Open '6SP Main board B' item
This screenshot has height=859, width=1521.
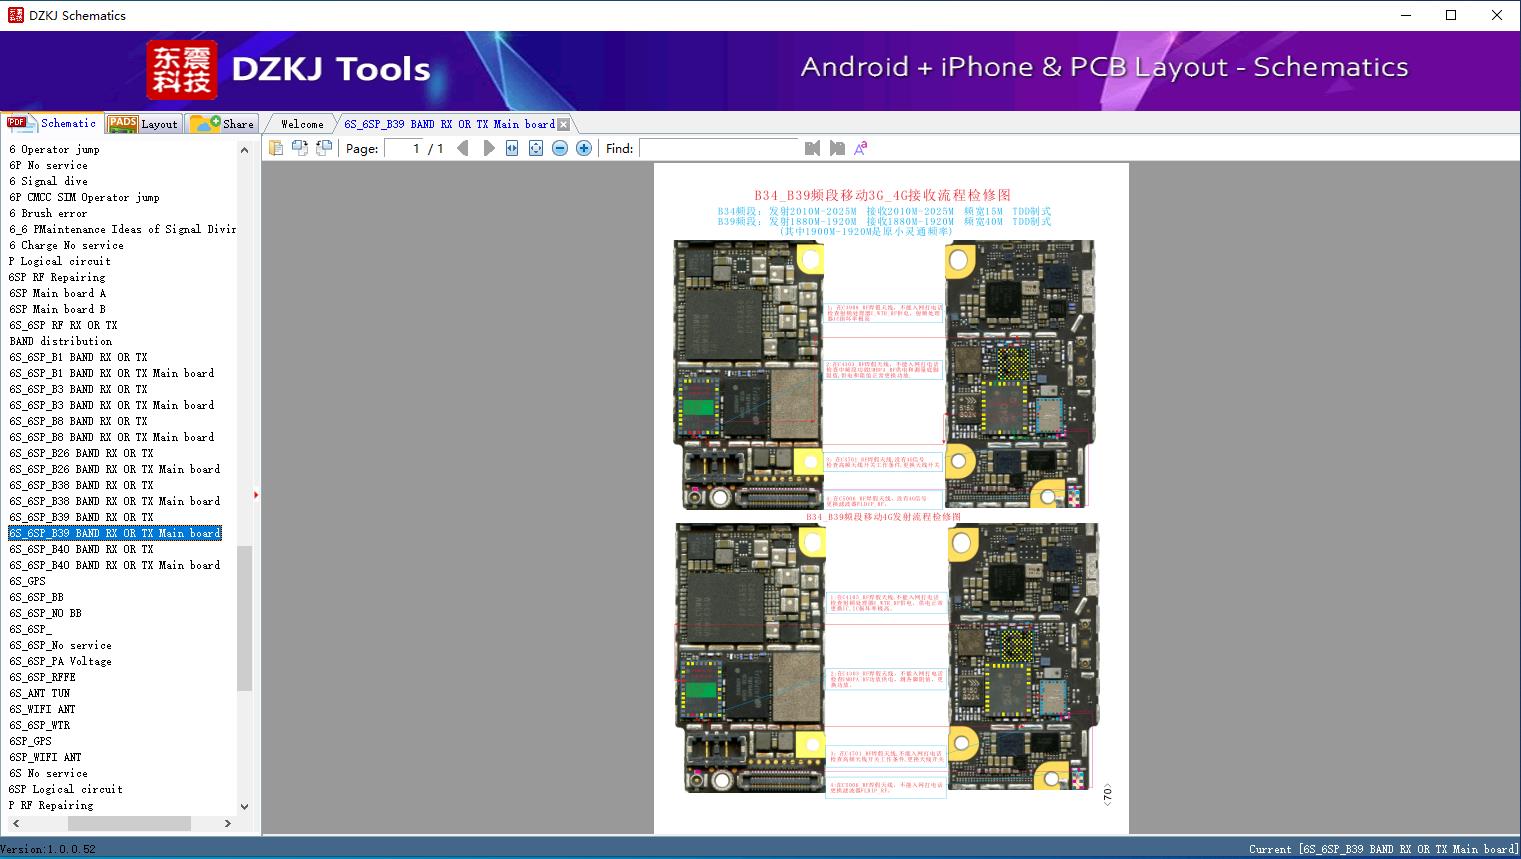click(x=57, y=309)
